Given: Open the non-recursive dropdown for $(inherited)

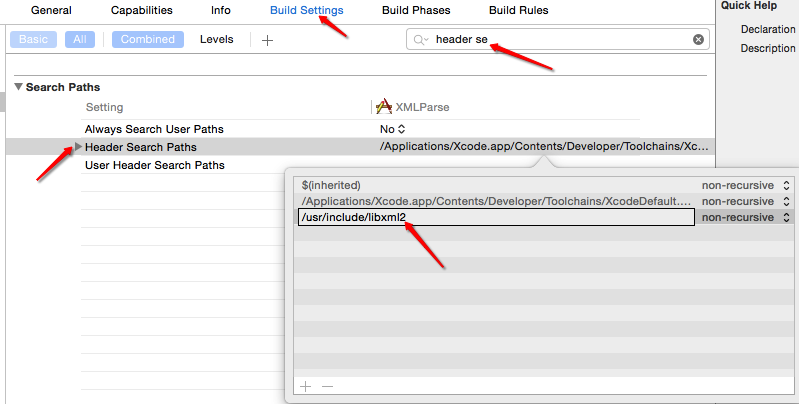Looking at the screenshot, I should (x=745, y=185).
